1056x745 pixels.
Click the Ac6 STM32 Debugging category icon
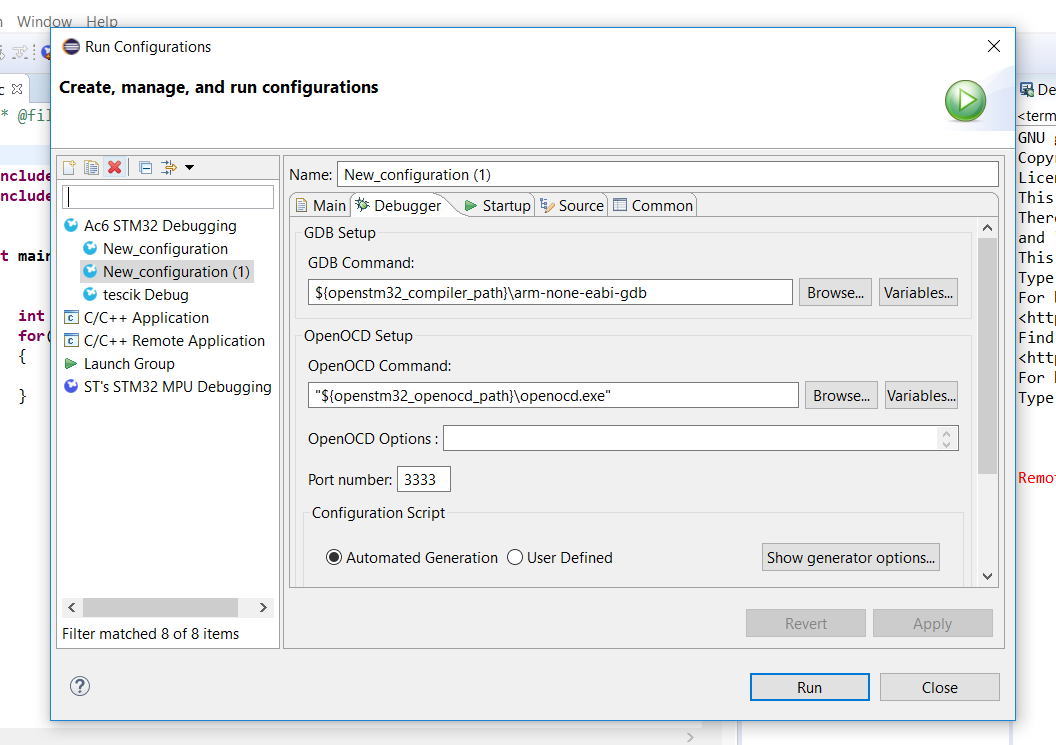pos(71,225)
